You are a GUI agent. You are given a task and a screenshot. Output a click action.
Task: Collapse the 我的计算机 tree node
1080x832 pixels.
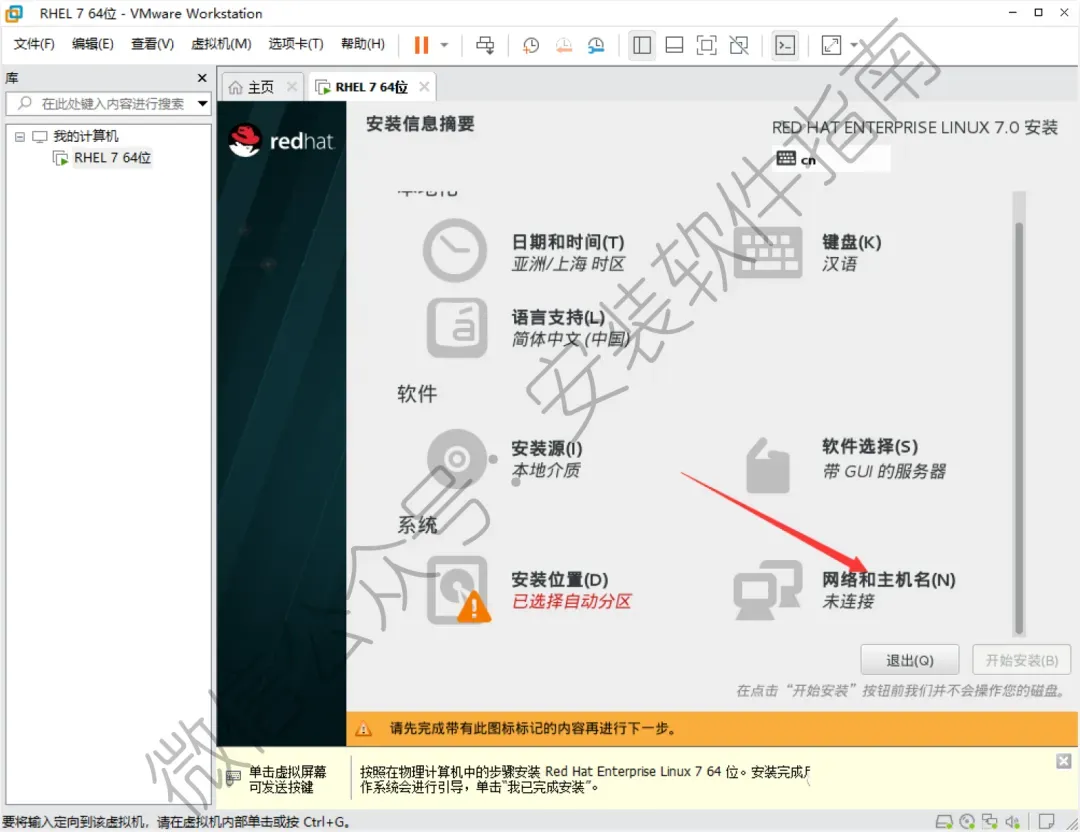point(20,136)
